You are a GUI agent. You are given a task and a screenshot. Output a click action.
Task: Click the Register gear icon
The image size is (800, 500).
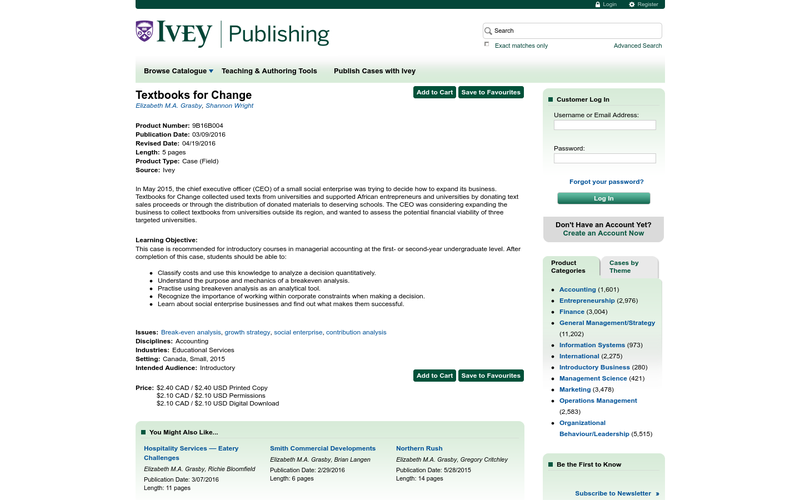(632, 5)
